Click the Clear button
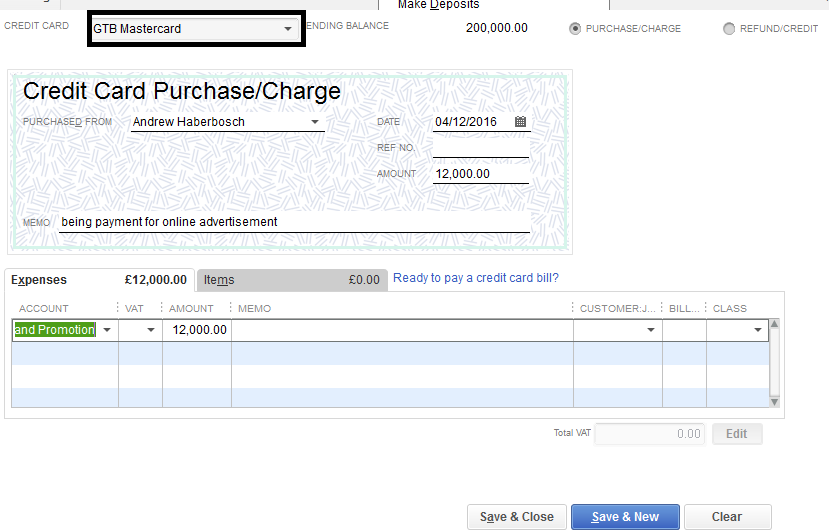Viewport: 829px width, 531px height. click(x=727, y=517)
